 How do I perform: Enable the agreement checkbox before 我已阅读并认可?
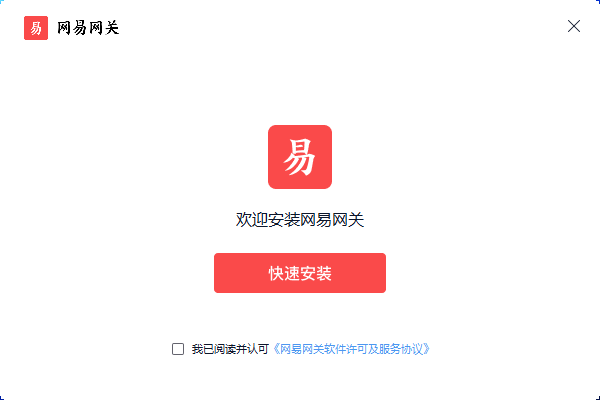click(178, 349)
